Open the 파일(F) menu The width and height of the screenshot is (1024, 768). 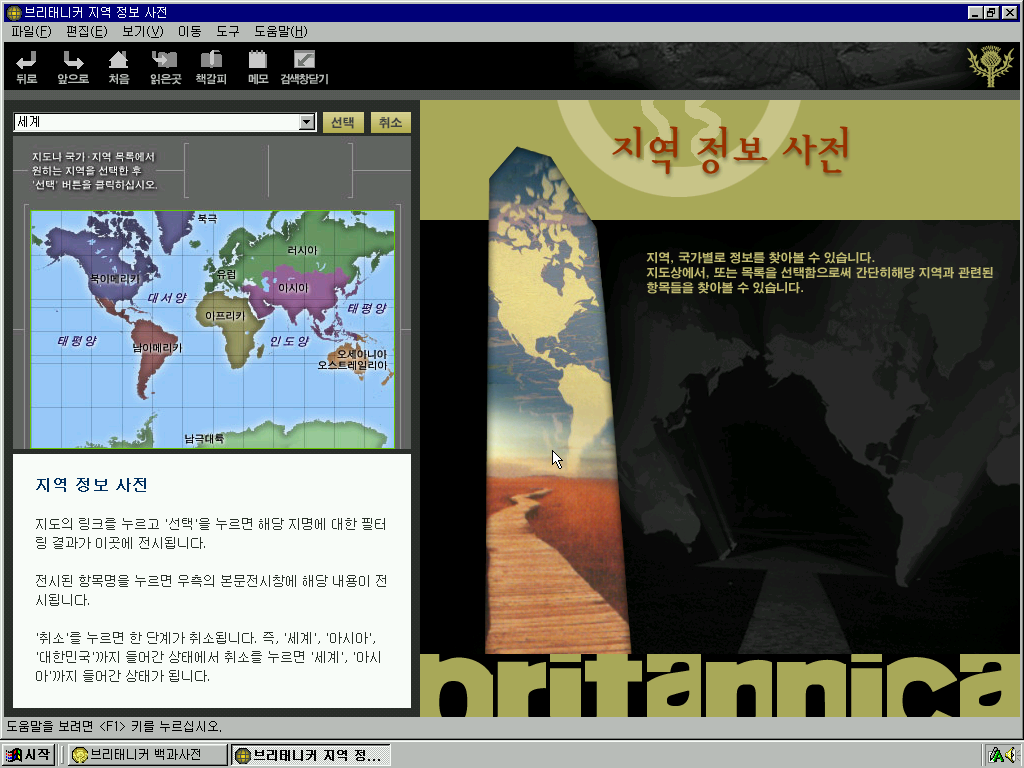[31, 31]
